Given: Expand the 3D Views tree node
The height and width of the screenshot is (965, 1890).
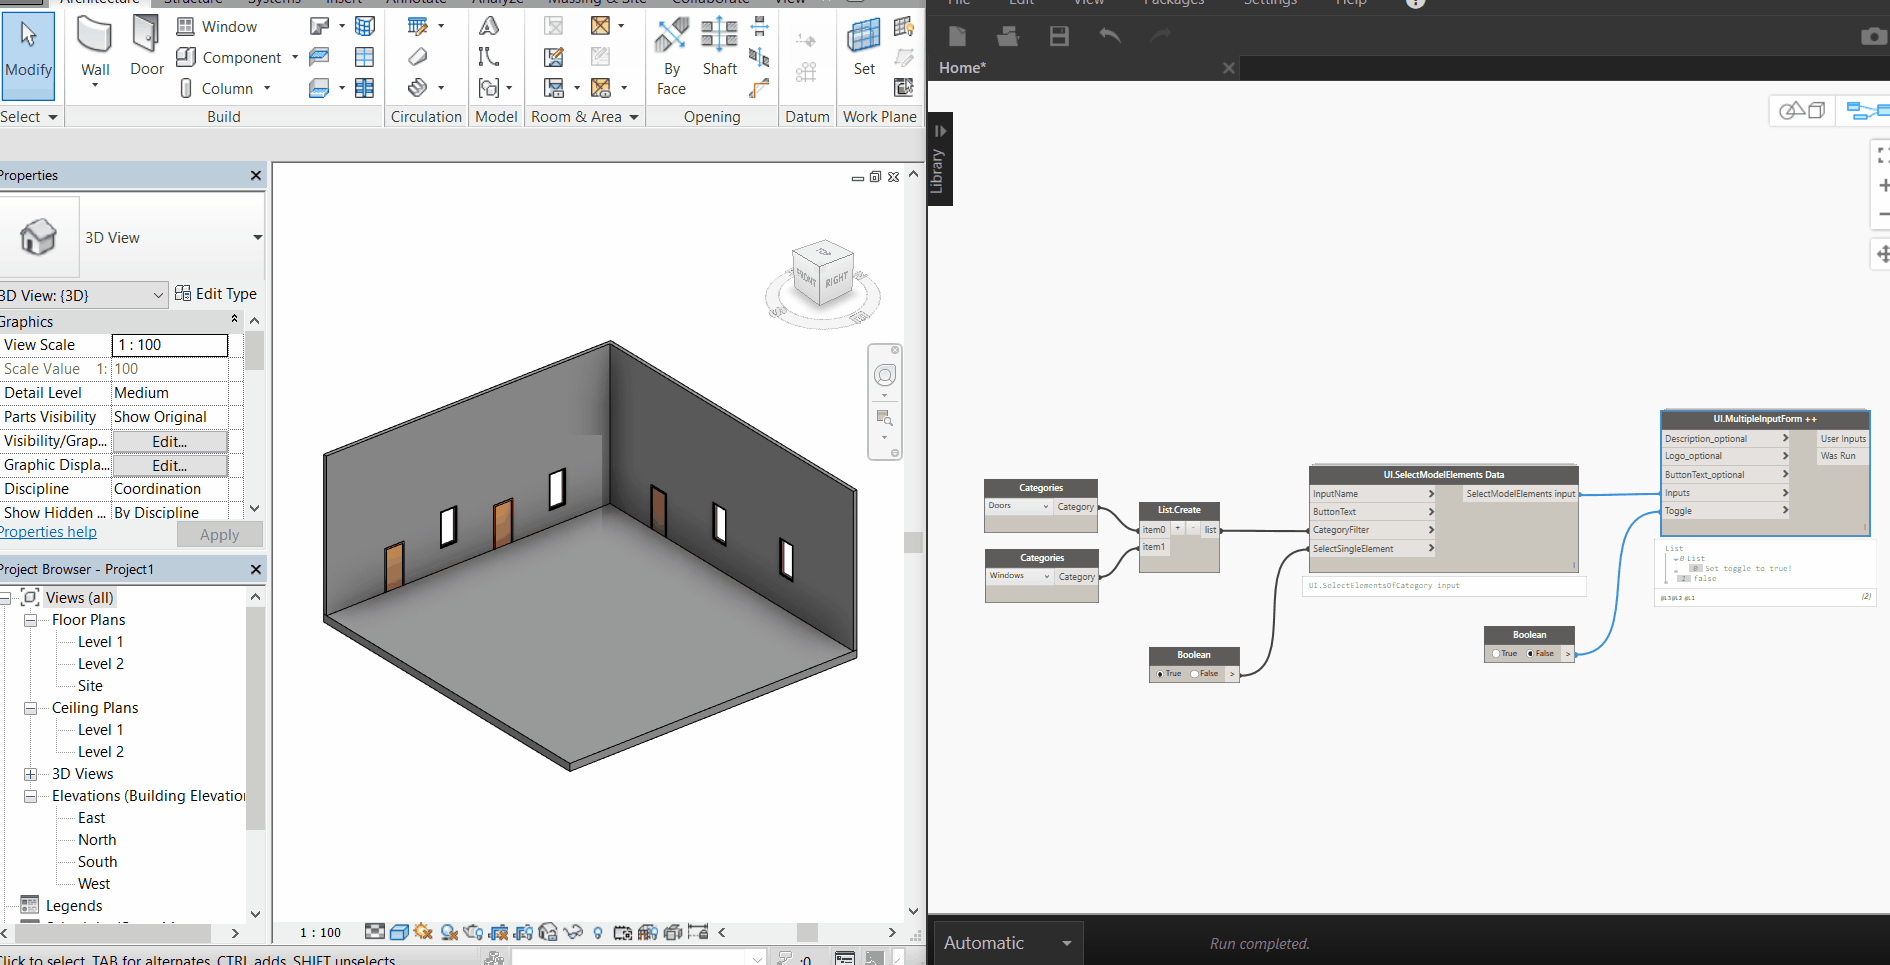Looking at the screenshot, I should [30, 774].
